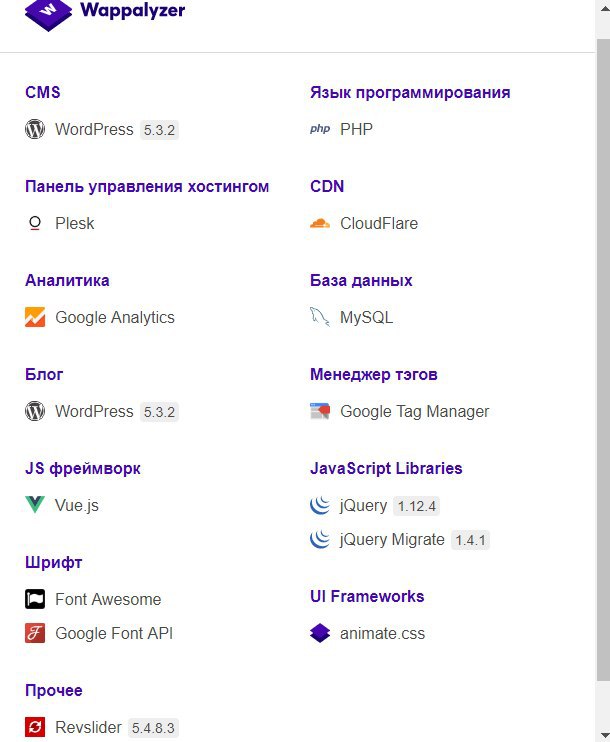Image resolution: width=610 pixels, height=742 pixels.
Task: Open the Google Font API link
Action: pos(114,633)
